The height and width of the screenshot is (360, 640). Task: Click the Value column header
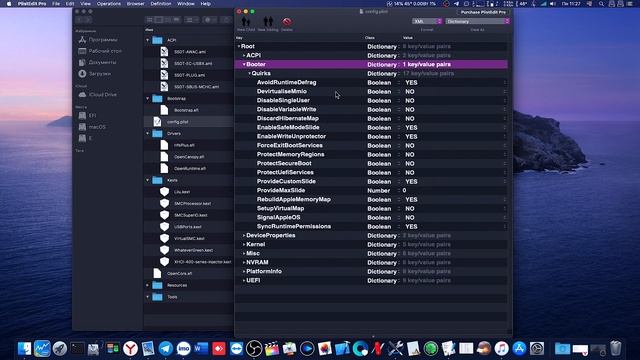[408, 38]
